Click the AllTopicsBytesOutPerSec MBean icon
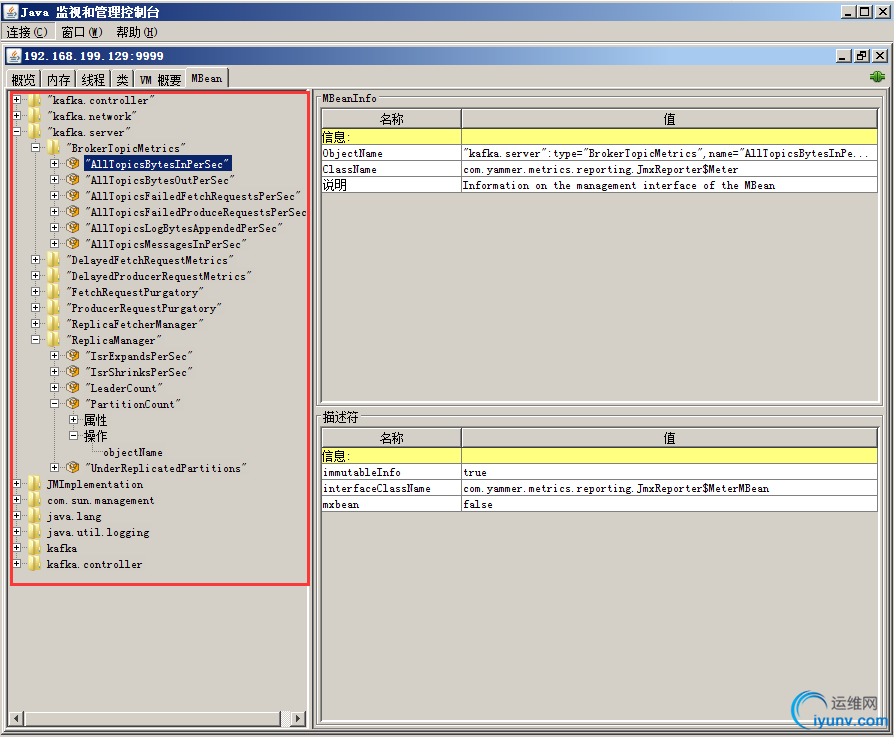The height and width of the screenshot is (737, 894). (x=72, y=180)
